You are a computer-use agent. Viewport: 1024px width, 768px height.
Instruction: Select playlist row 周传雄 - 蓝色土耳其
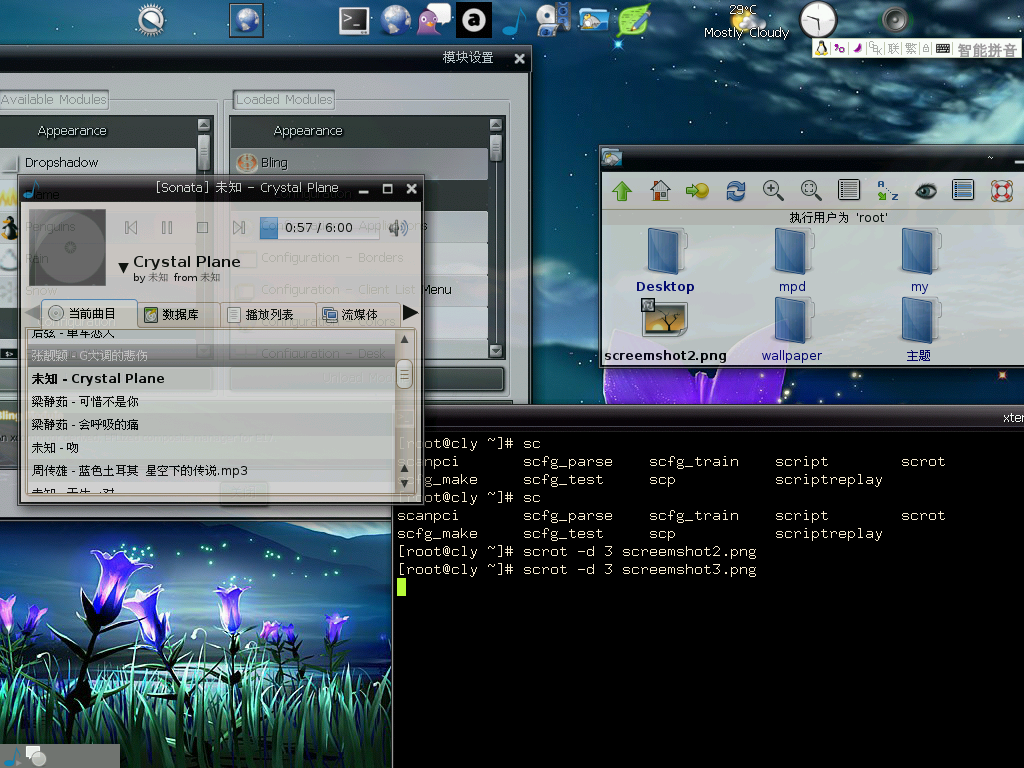tap(210, 470)
